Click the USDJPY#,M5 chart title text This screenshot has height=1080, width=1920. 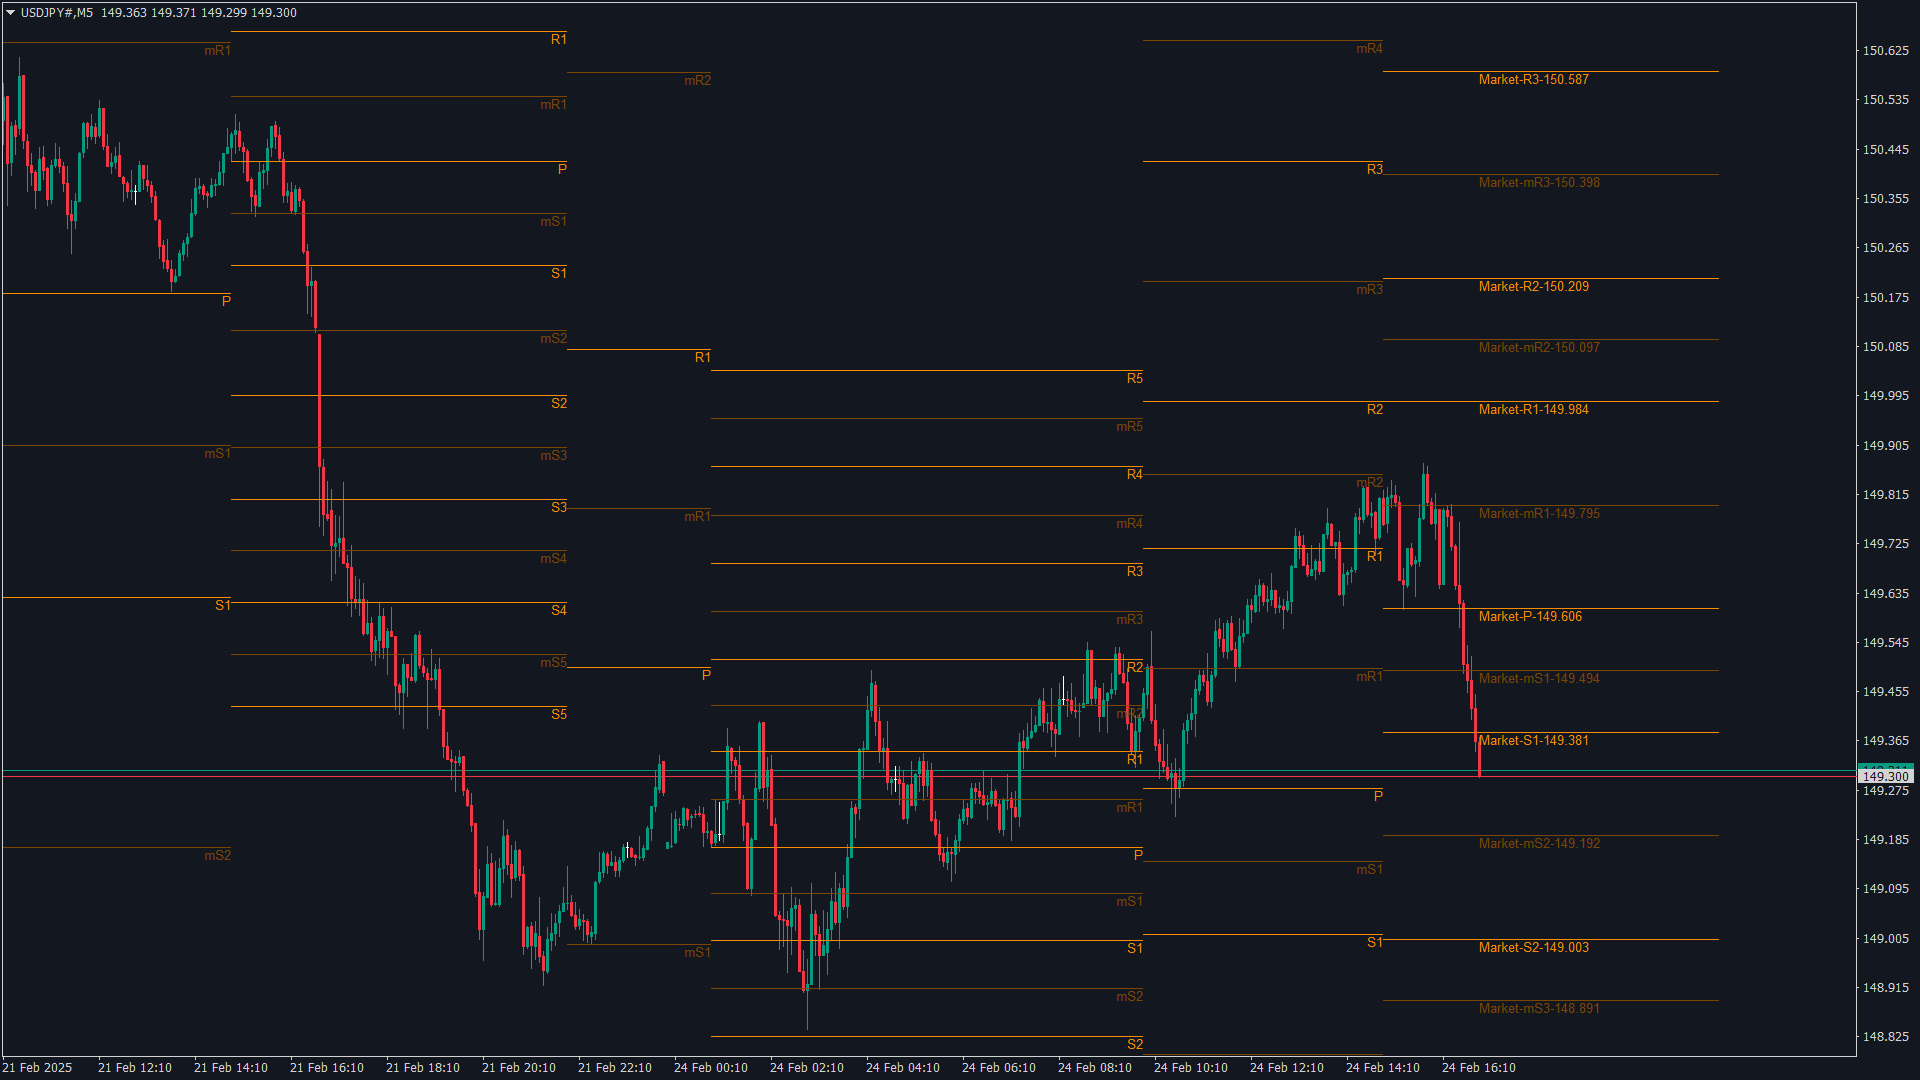(57, 13)
